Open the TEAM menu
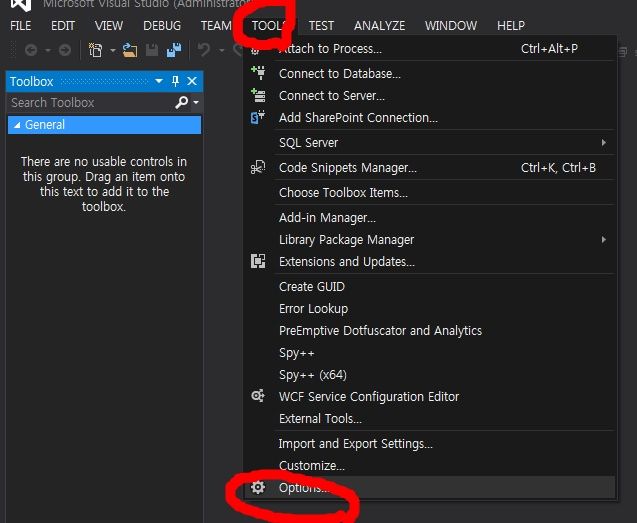This screenshot has height=523, width=637. coord(216,26)
